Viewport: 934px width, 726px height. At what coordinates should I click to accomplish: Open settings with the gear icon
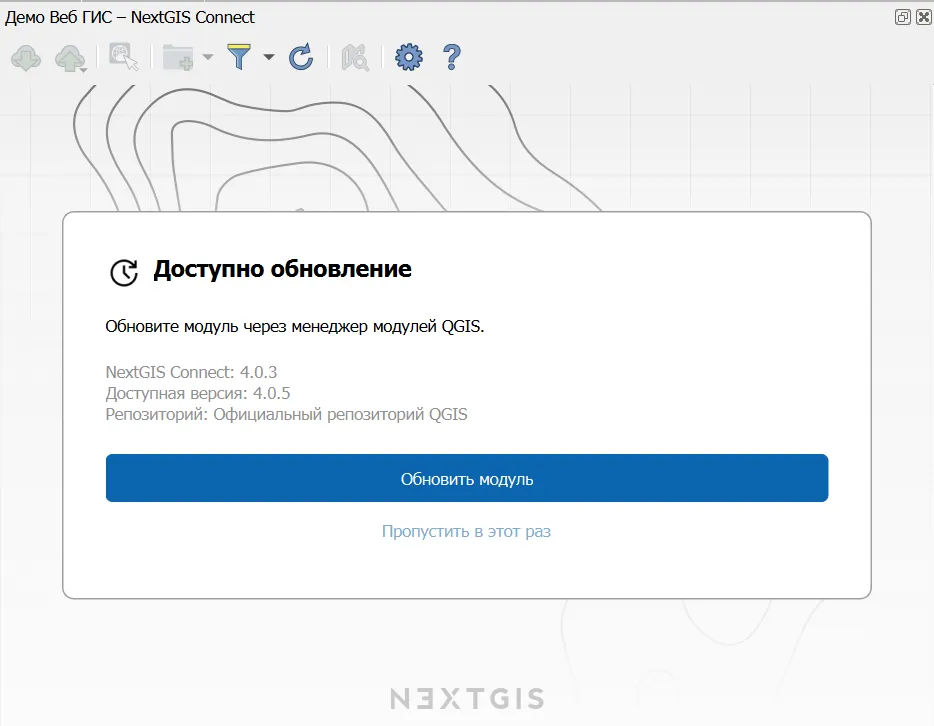409,57
